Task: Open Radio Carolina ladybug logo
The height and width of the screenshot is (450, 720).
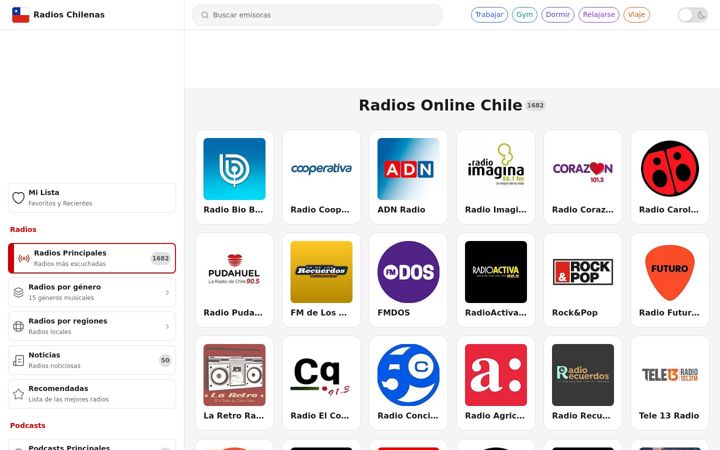Action: click(x=670, y=169)
